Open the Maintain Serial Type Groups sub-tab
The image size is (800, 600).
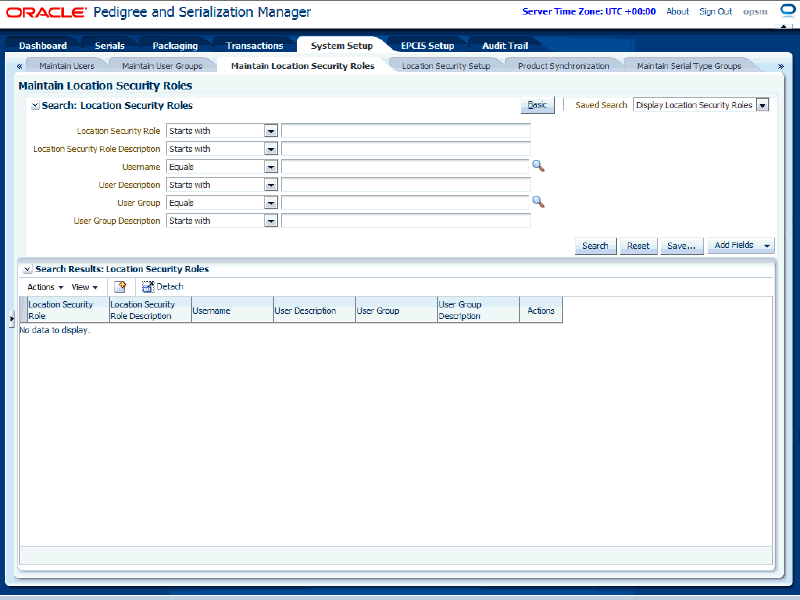(x=689, y=66)
